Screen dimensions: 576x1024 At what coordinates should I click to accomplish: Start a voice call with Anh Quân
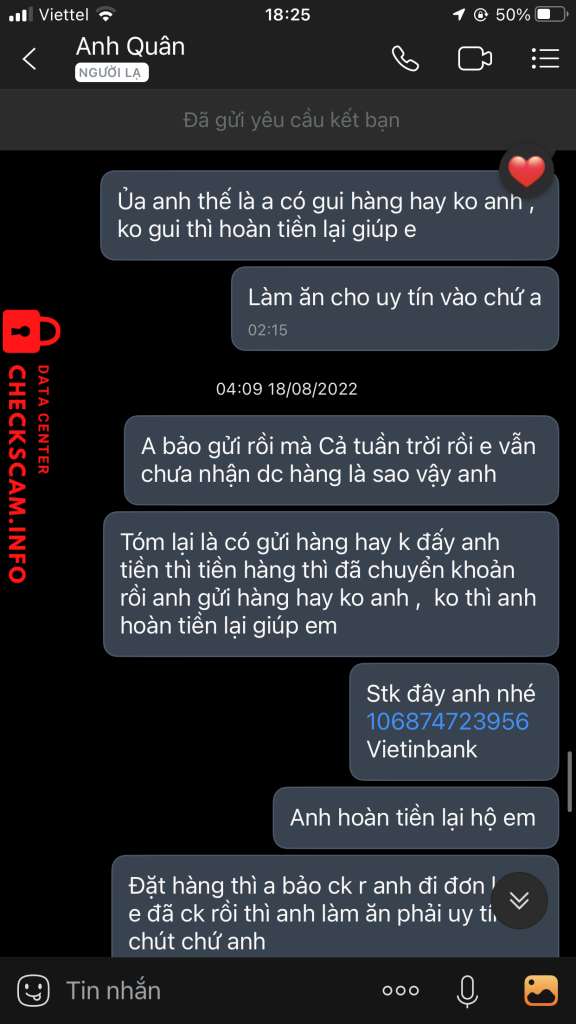tap(405, 59)
